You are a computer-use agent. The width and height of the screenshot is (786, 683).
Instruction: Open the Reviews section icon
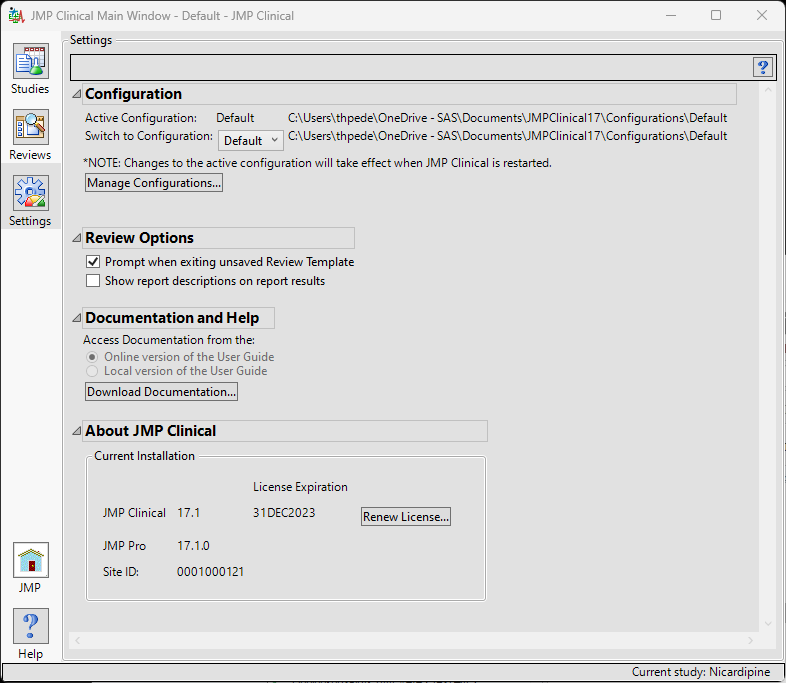[x=31, y=127]
